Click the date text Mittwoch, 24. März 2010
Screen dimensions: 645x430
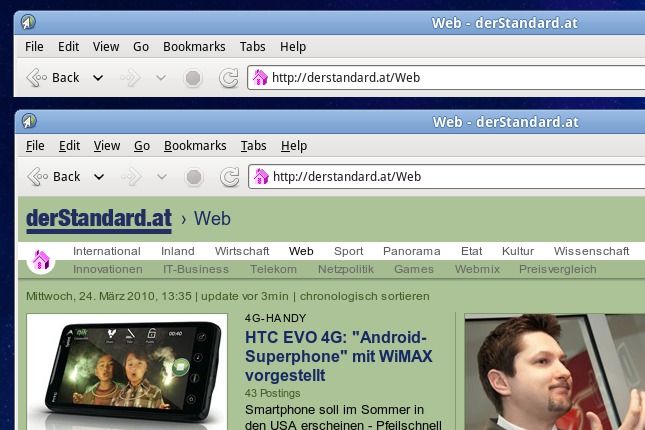(90, 296)
